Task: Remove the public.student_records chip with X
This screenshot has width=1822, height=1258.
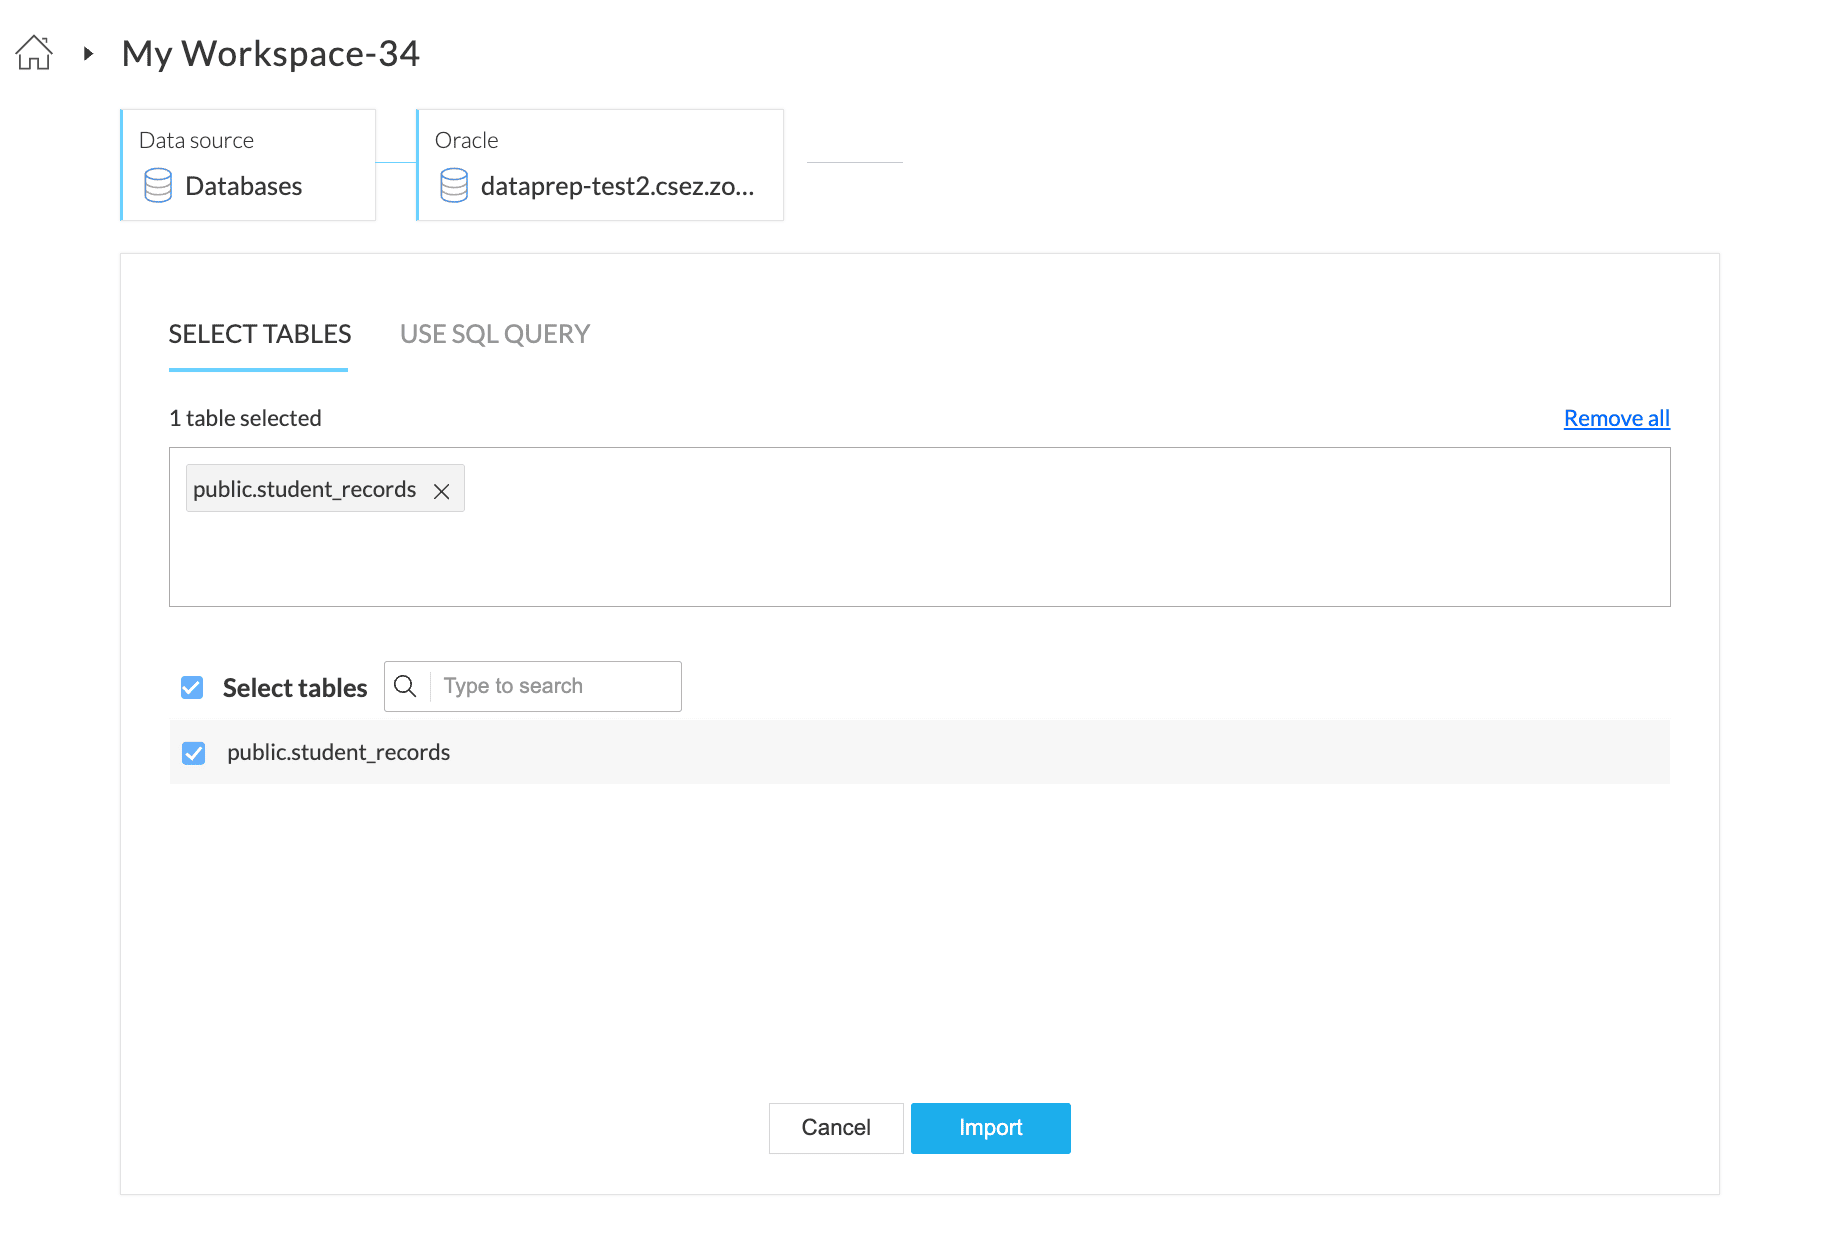Action: tap(441, 491)
